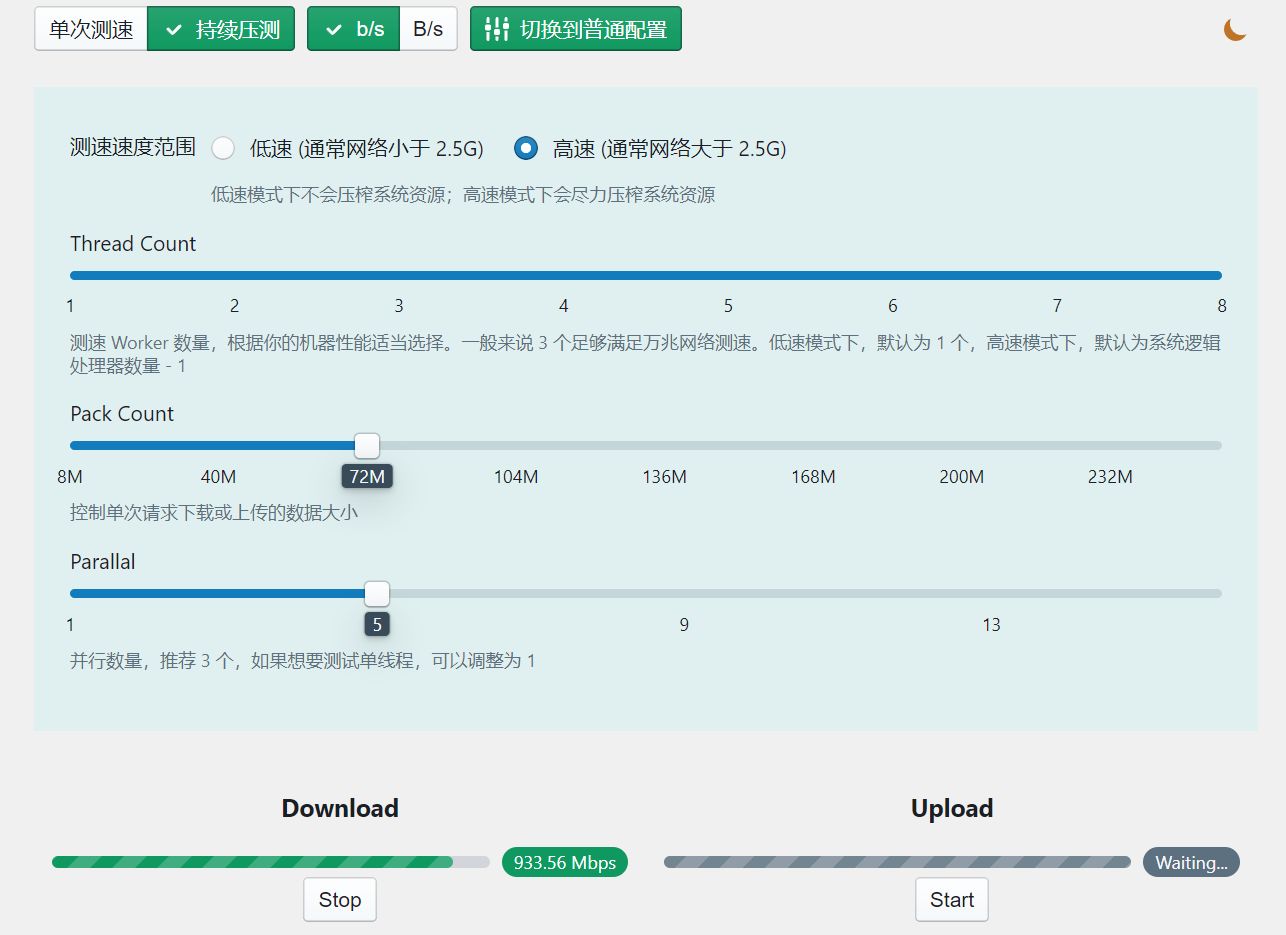Click the Thread Count slider track
Screen dimensions: 1286x935
click(x=646, y=275)
